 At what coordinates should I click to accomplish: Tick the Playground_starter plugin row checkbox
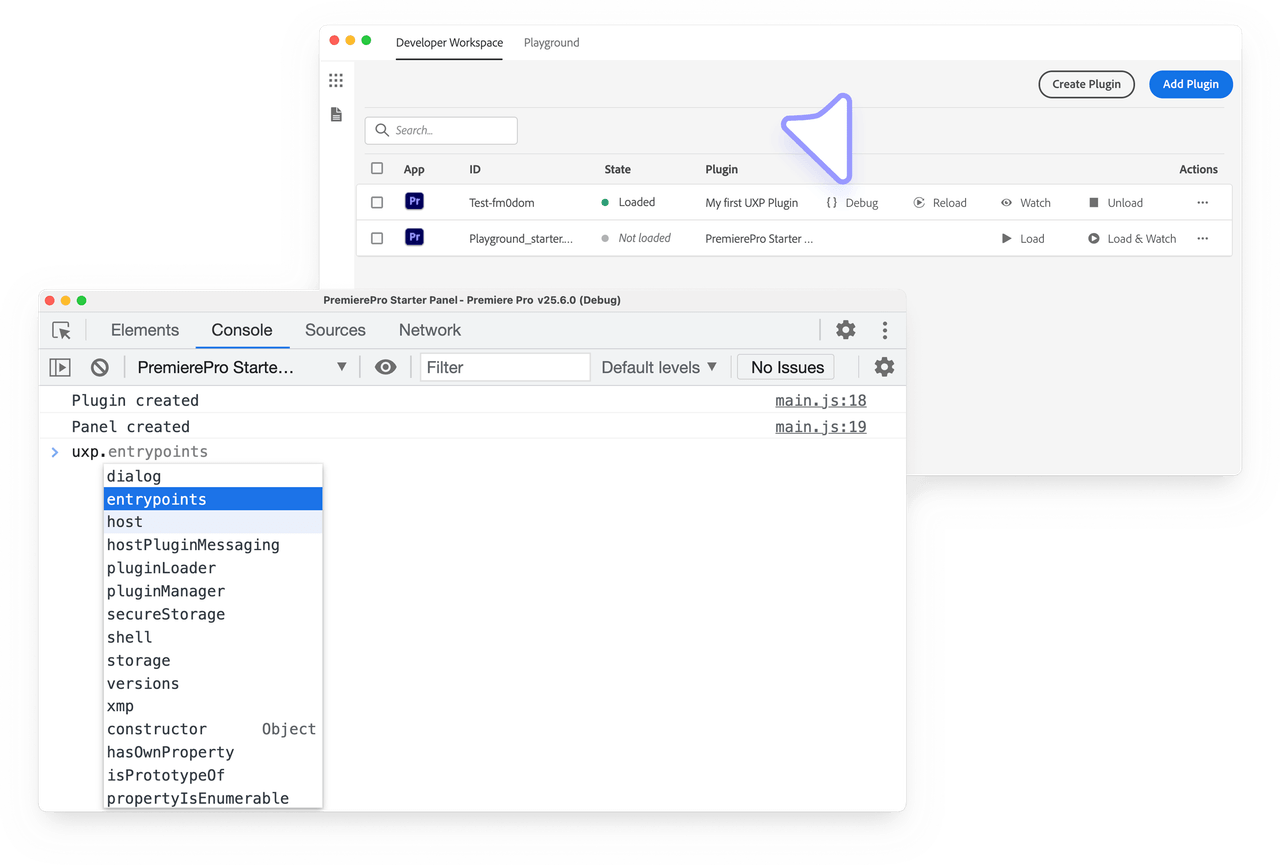(377, 238)
